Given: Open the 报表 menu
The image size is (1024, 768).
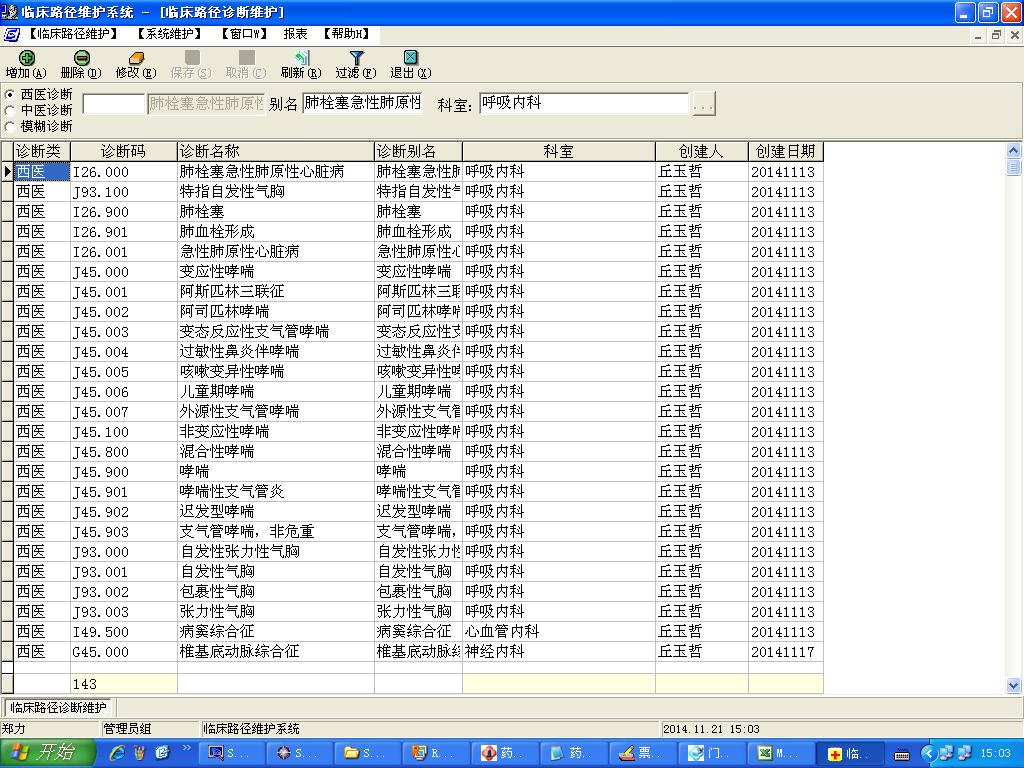Looking at the screenshot, I should [x=296, y=34].
